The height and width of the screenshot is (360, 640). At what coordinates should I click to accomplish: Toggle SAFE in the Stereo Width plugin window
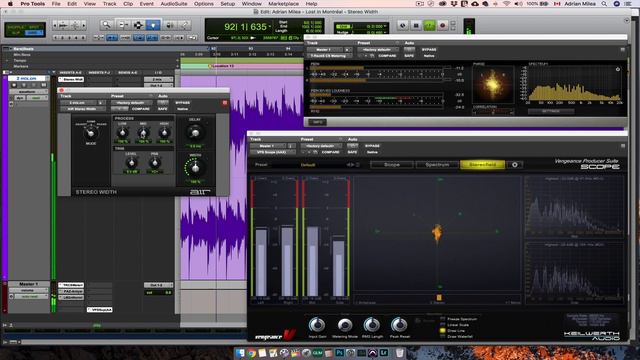coord(162,109)
